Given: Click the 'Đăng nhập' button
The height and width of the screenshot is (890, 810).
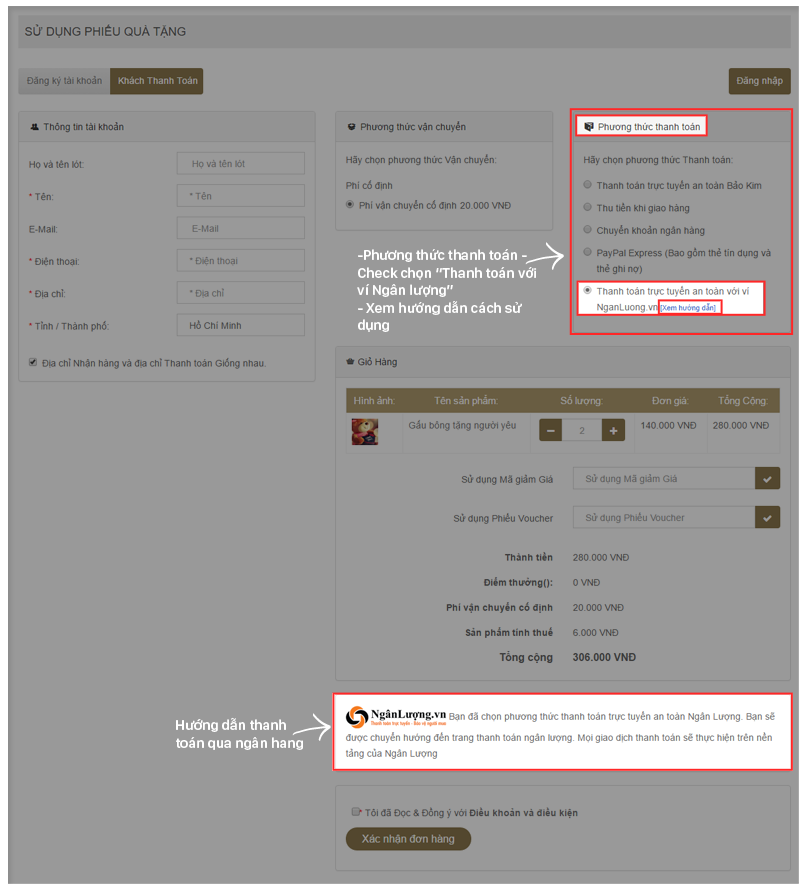Looking at the screenshot, I should tap(759, 81).
